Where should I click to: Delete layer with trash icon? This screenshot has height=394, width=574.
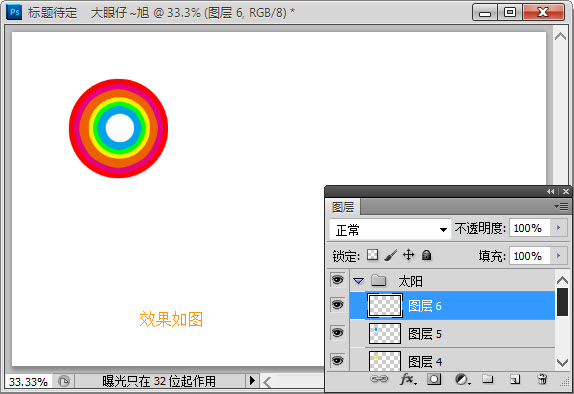coord(542,379)
